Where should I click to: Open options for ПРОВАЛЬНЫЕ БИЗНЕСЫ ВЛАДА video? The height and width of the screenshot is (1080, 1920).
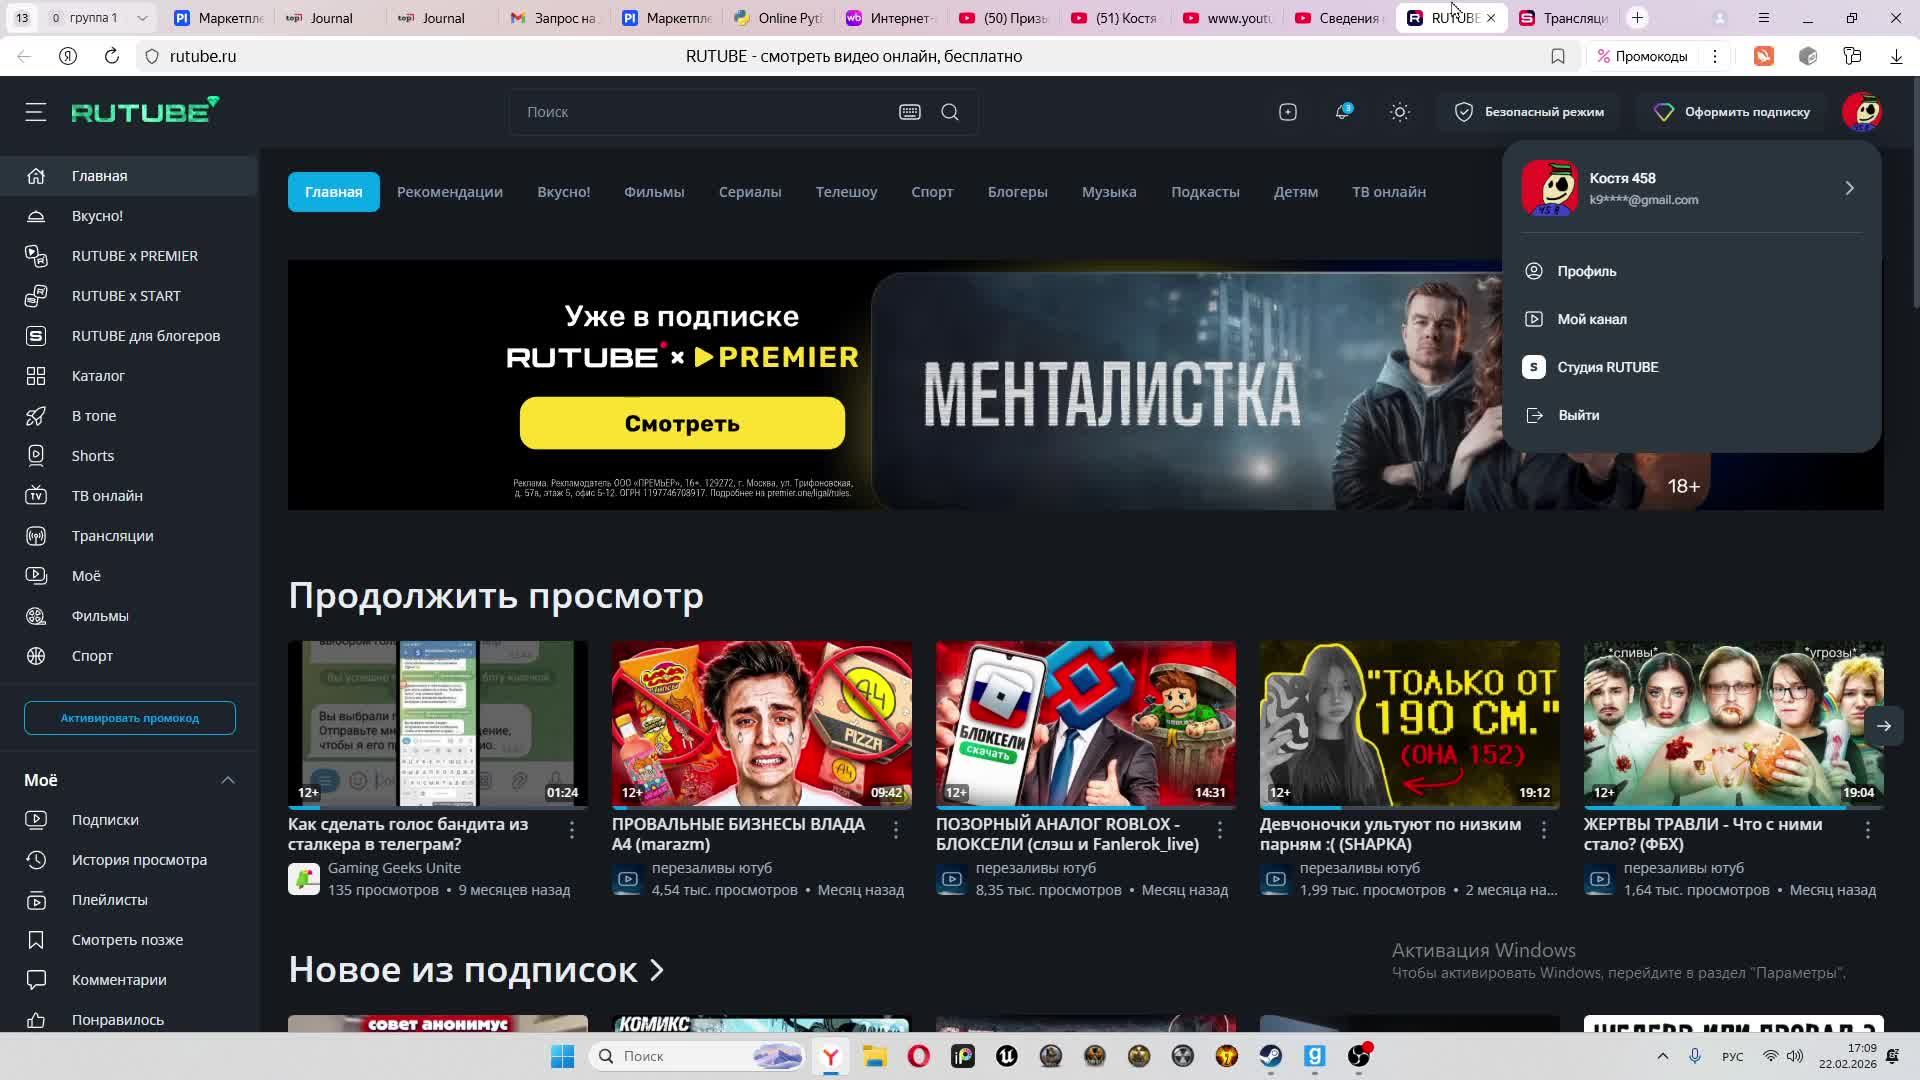[896, 830]
